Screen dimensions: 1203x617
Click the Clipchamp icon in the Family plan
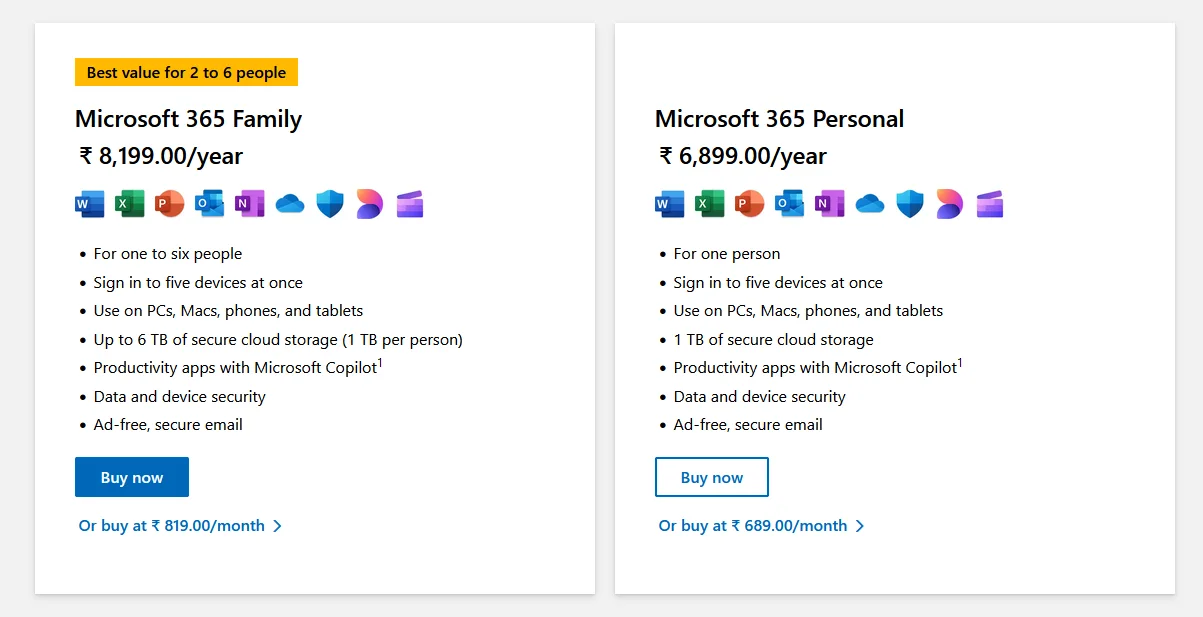[x=410, y=204]
